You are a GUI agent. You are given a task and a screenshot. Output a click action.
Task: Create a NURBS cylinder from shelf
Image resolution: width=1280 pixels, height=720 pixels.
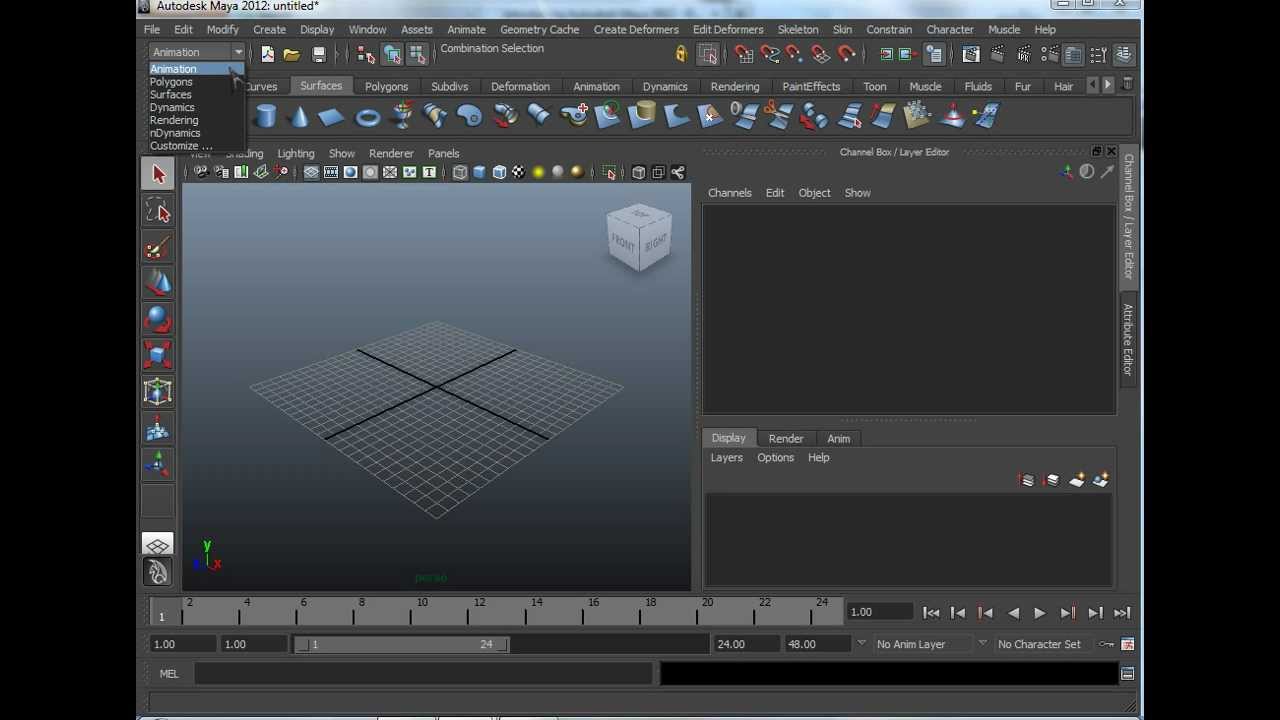(265, 117)
